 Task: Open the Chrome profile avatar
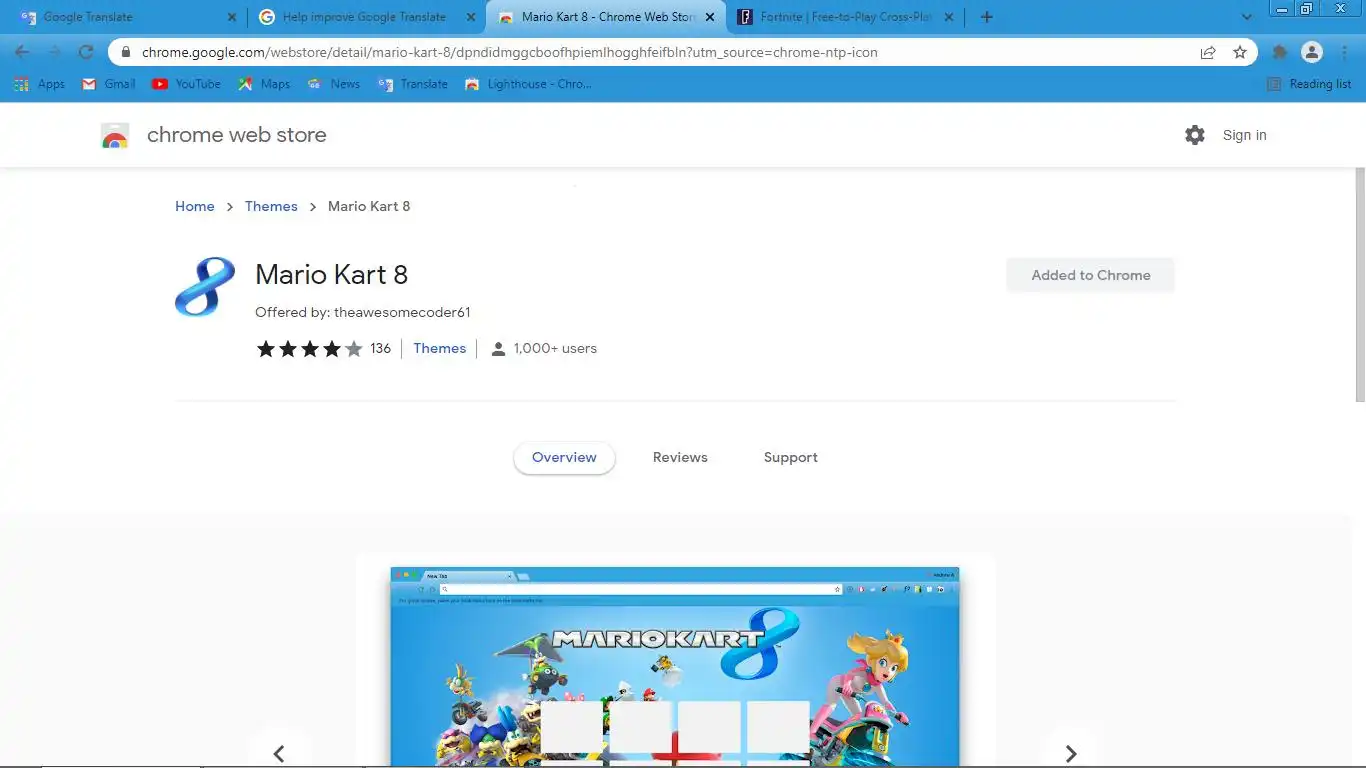point(1312,52)
